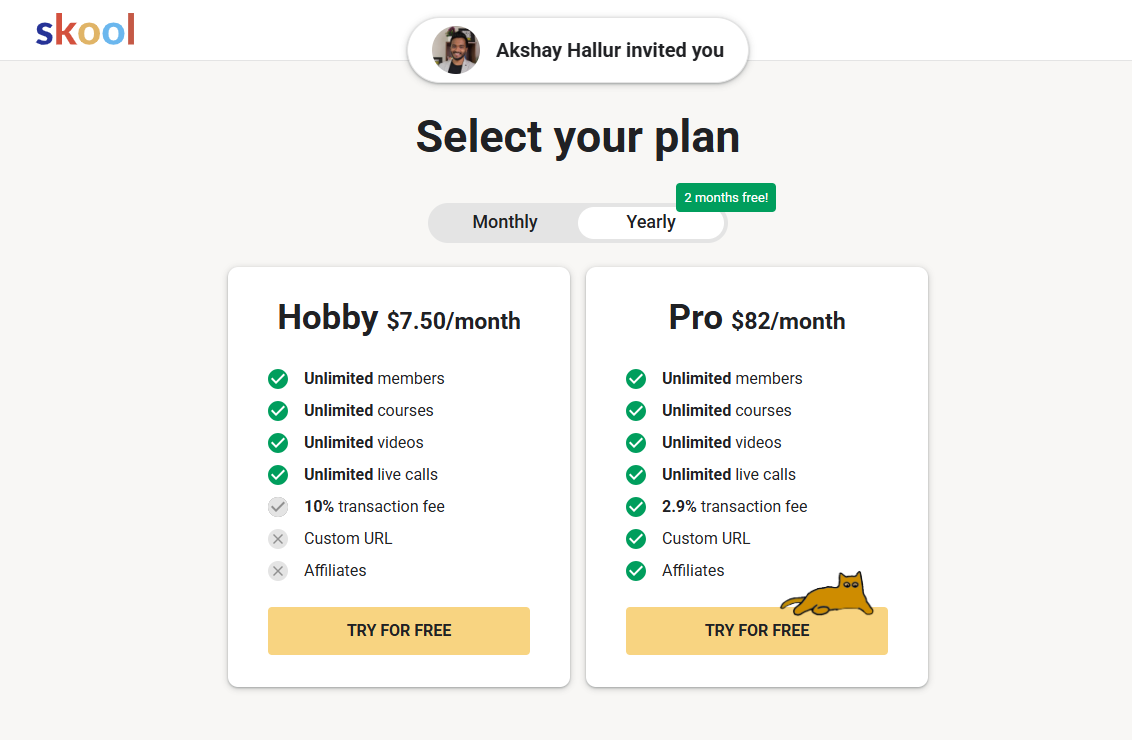
Task: Switch billing to Monthly
Action: tap(505, 222)
